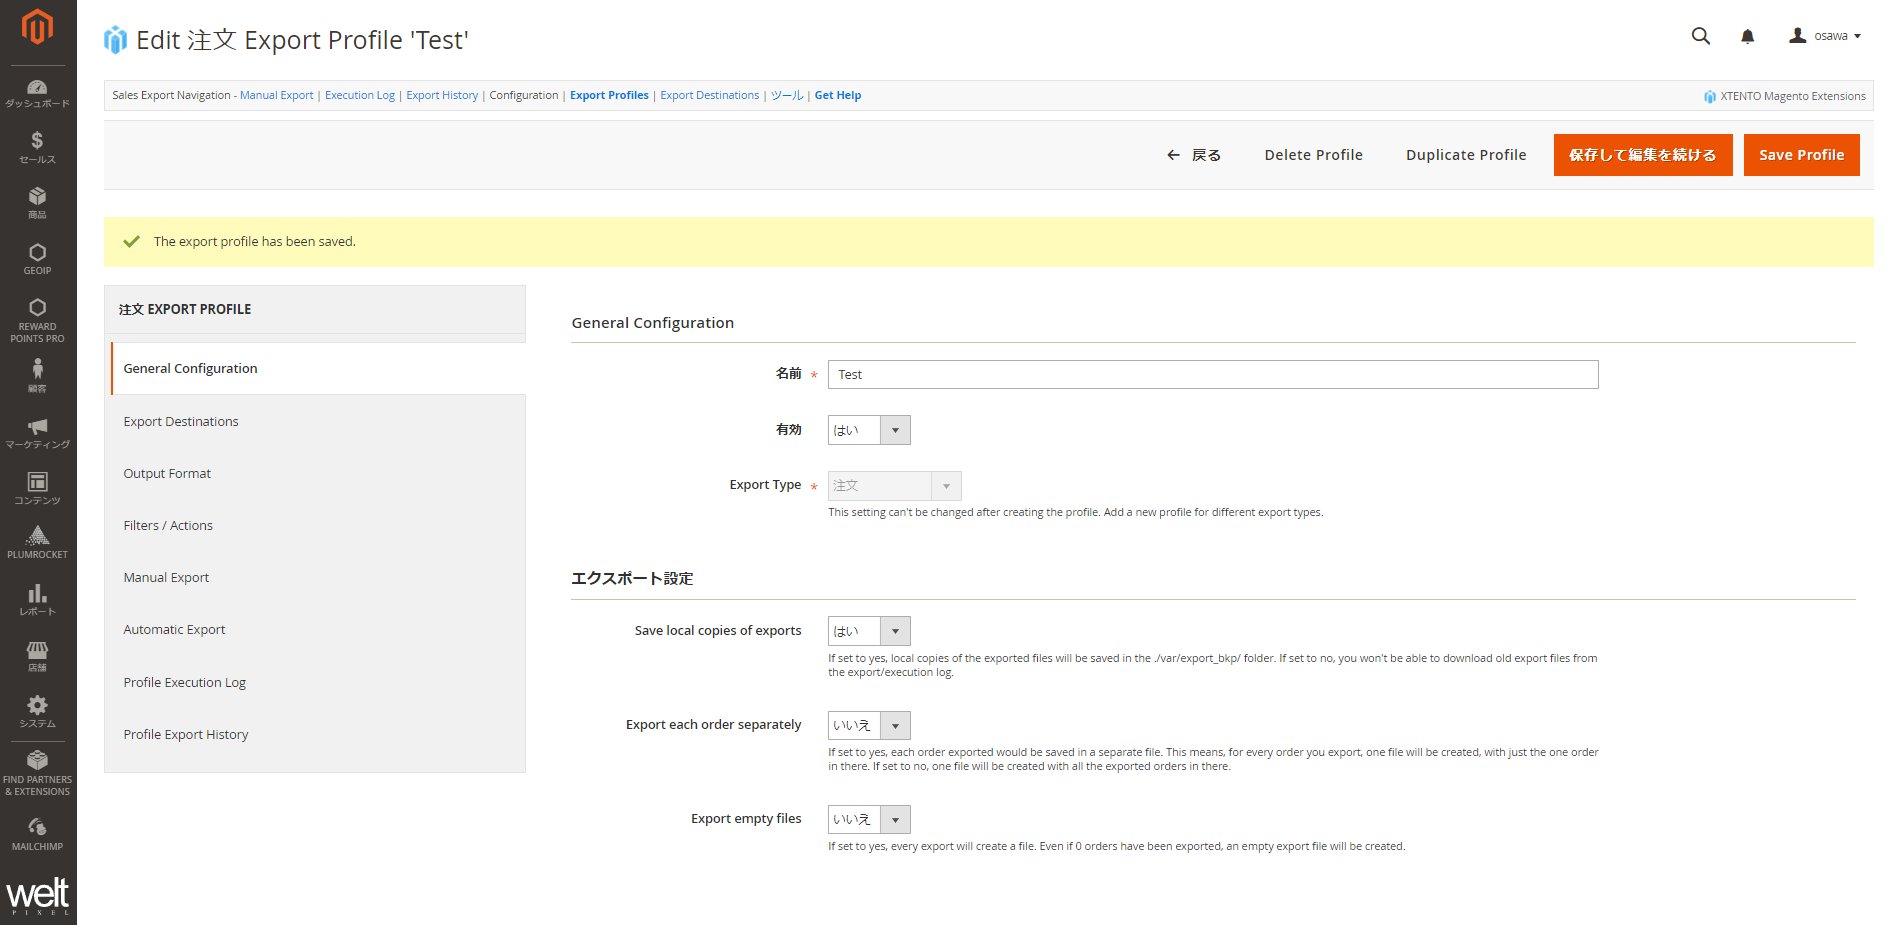Click Duplicate Profile
This screenshot has width=1900, height=925.
coord(1465,154)
